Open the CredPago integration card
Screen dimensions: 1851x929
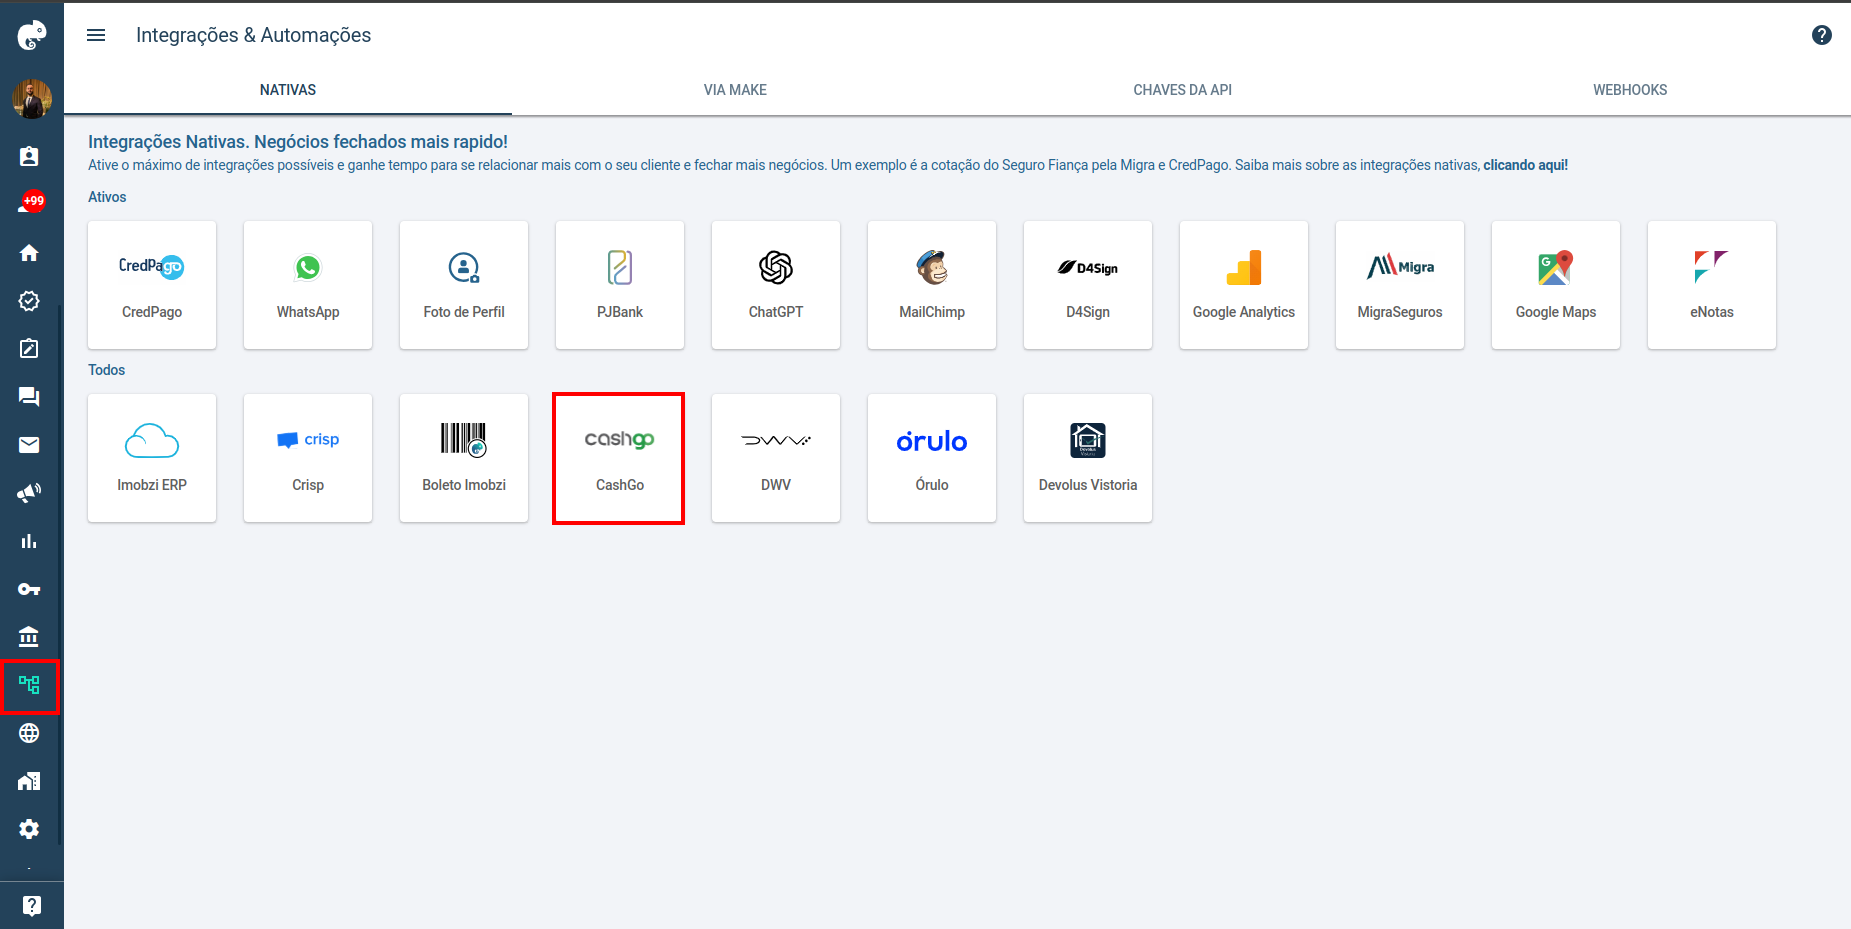152,285
